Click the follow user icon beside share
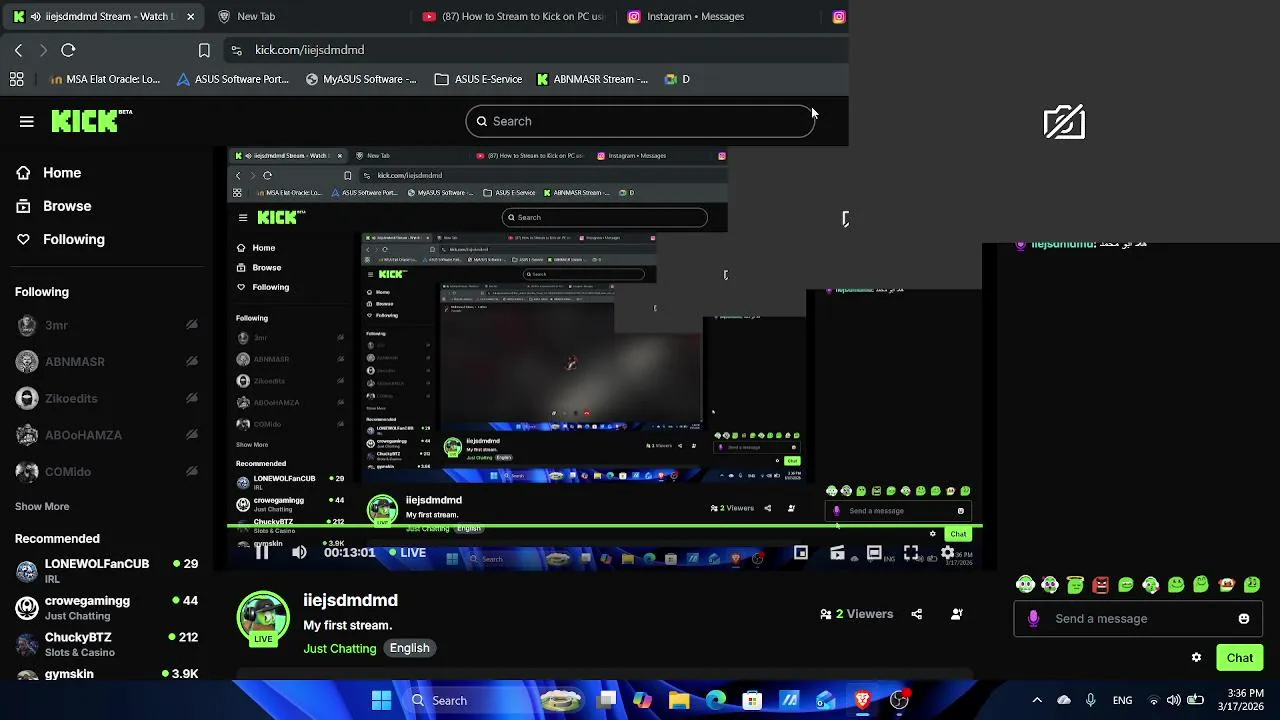1280x720 pixels. (957, 614)
